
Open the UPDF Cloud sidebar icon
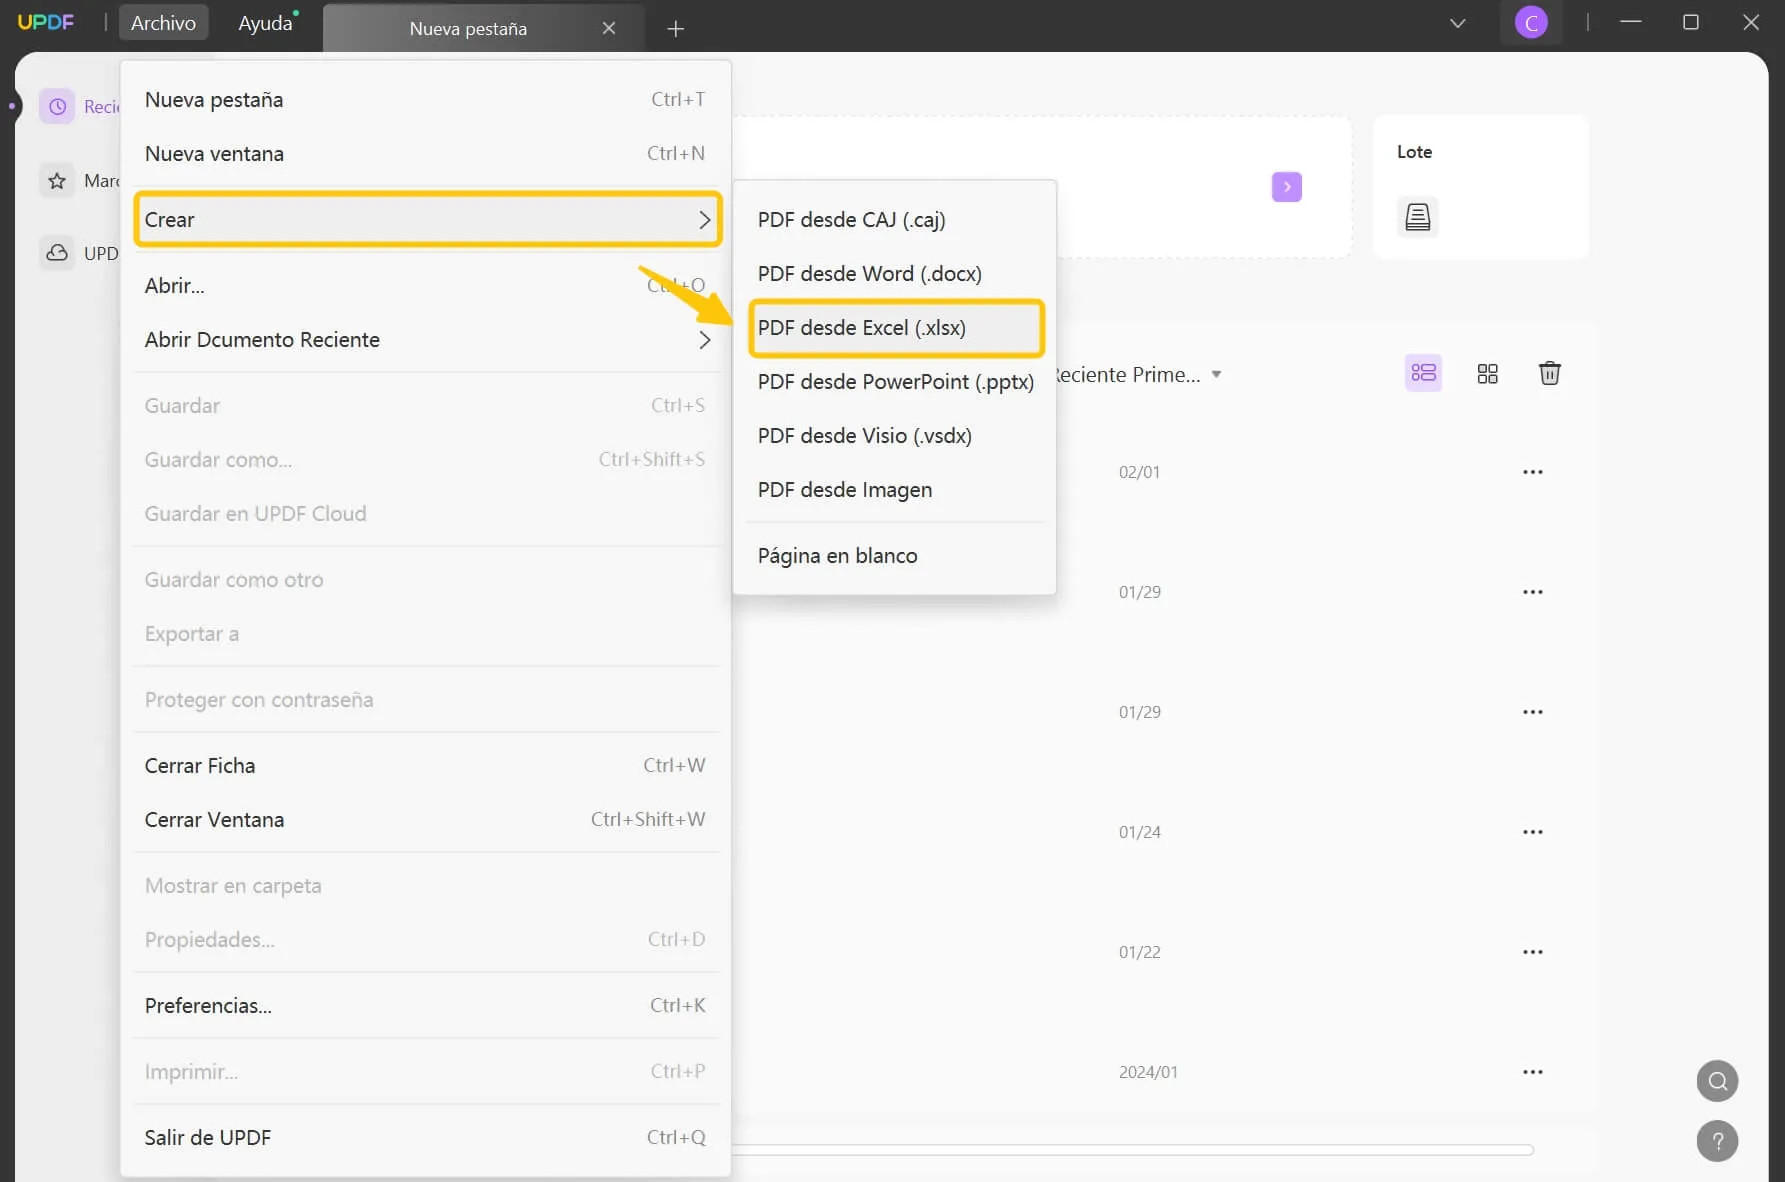click(57, 253)
